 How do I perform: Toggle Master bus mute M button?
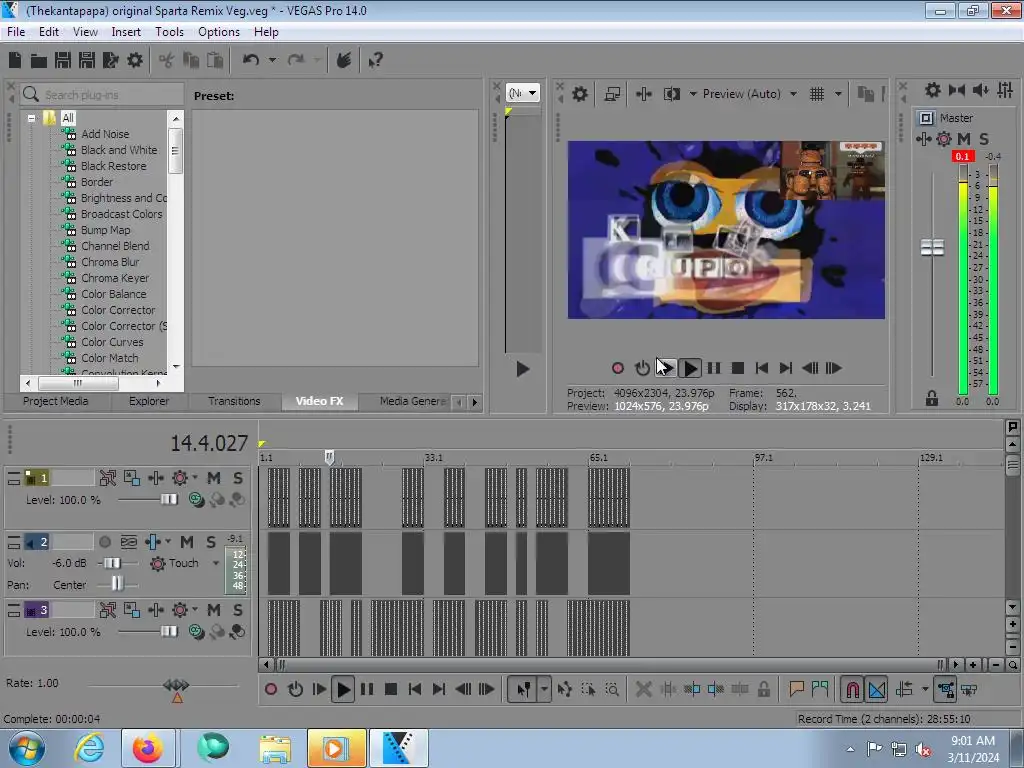[x=964, y=139]
